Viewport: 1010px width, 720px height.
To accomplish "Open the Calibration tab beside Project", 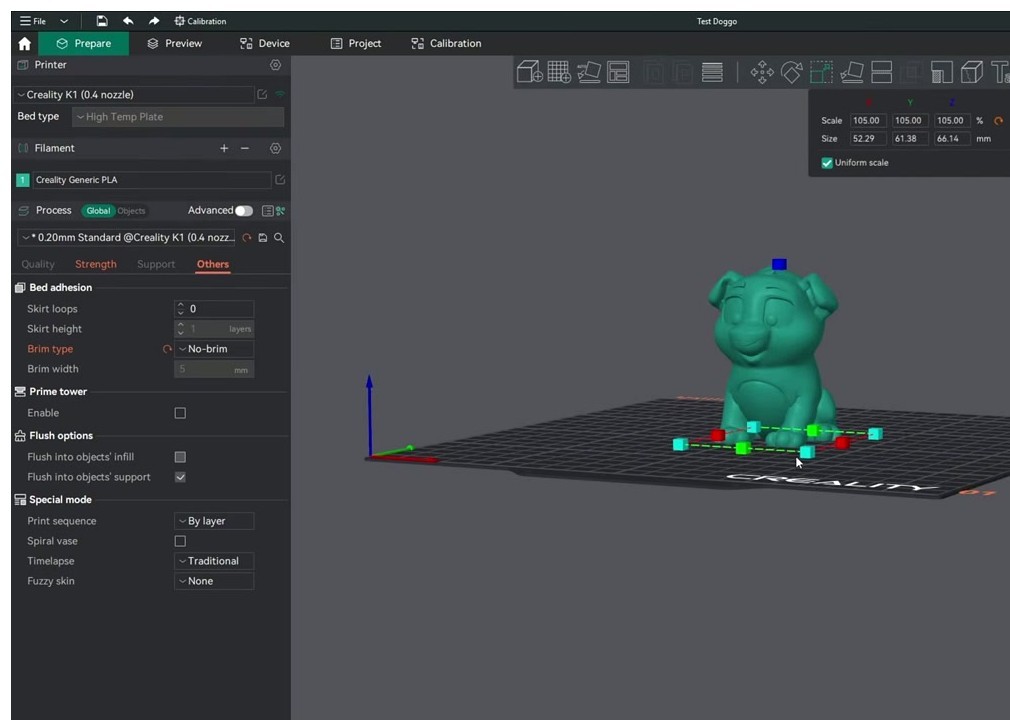I will coord(446,43).
